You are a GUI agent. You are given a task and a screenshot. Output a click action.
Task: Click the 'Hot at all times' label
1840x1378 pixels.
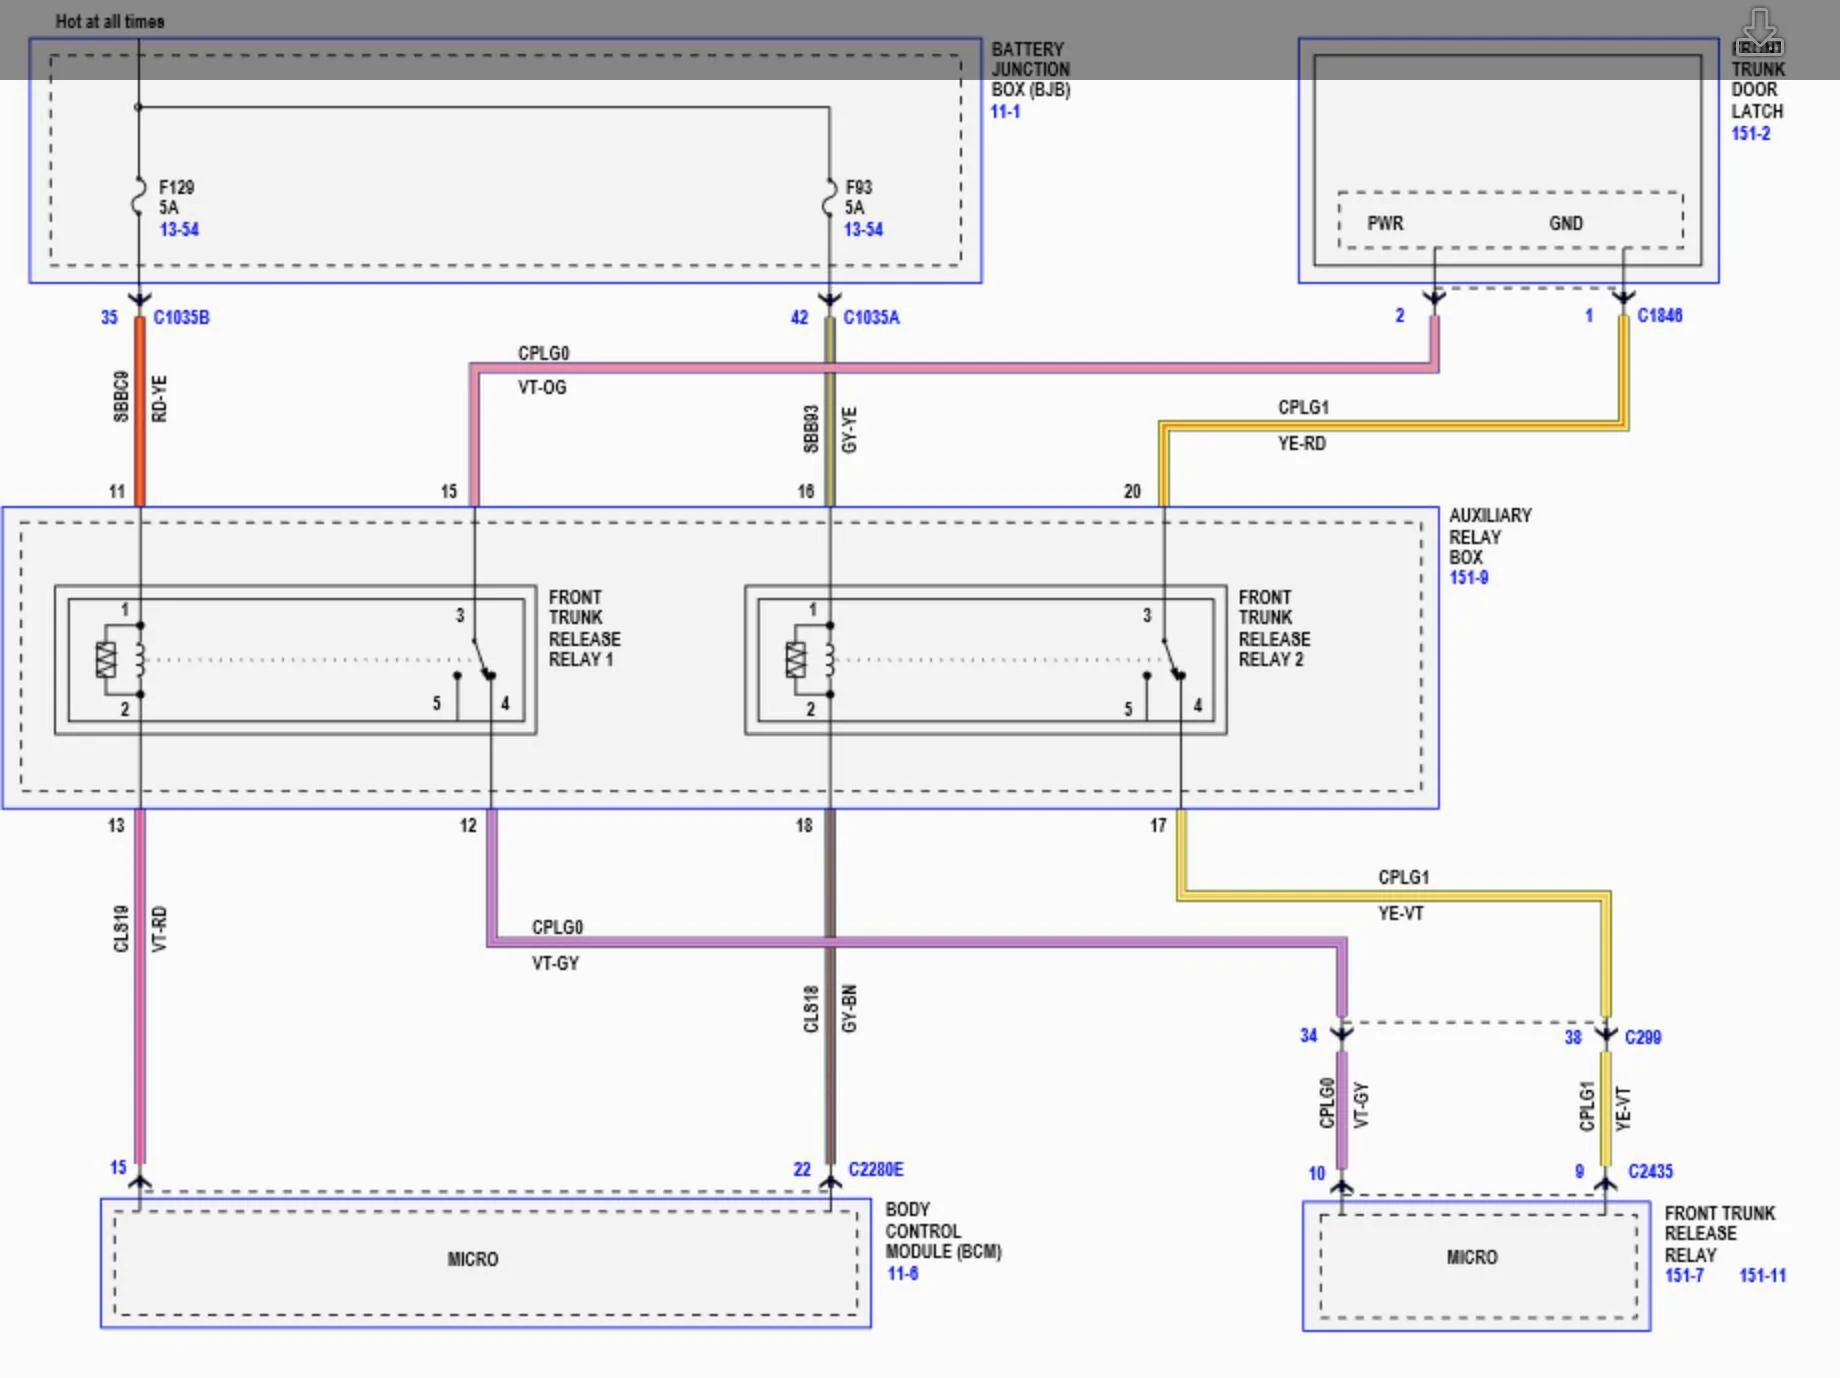[x=110, y=21]
